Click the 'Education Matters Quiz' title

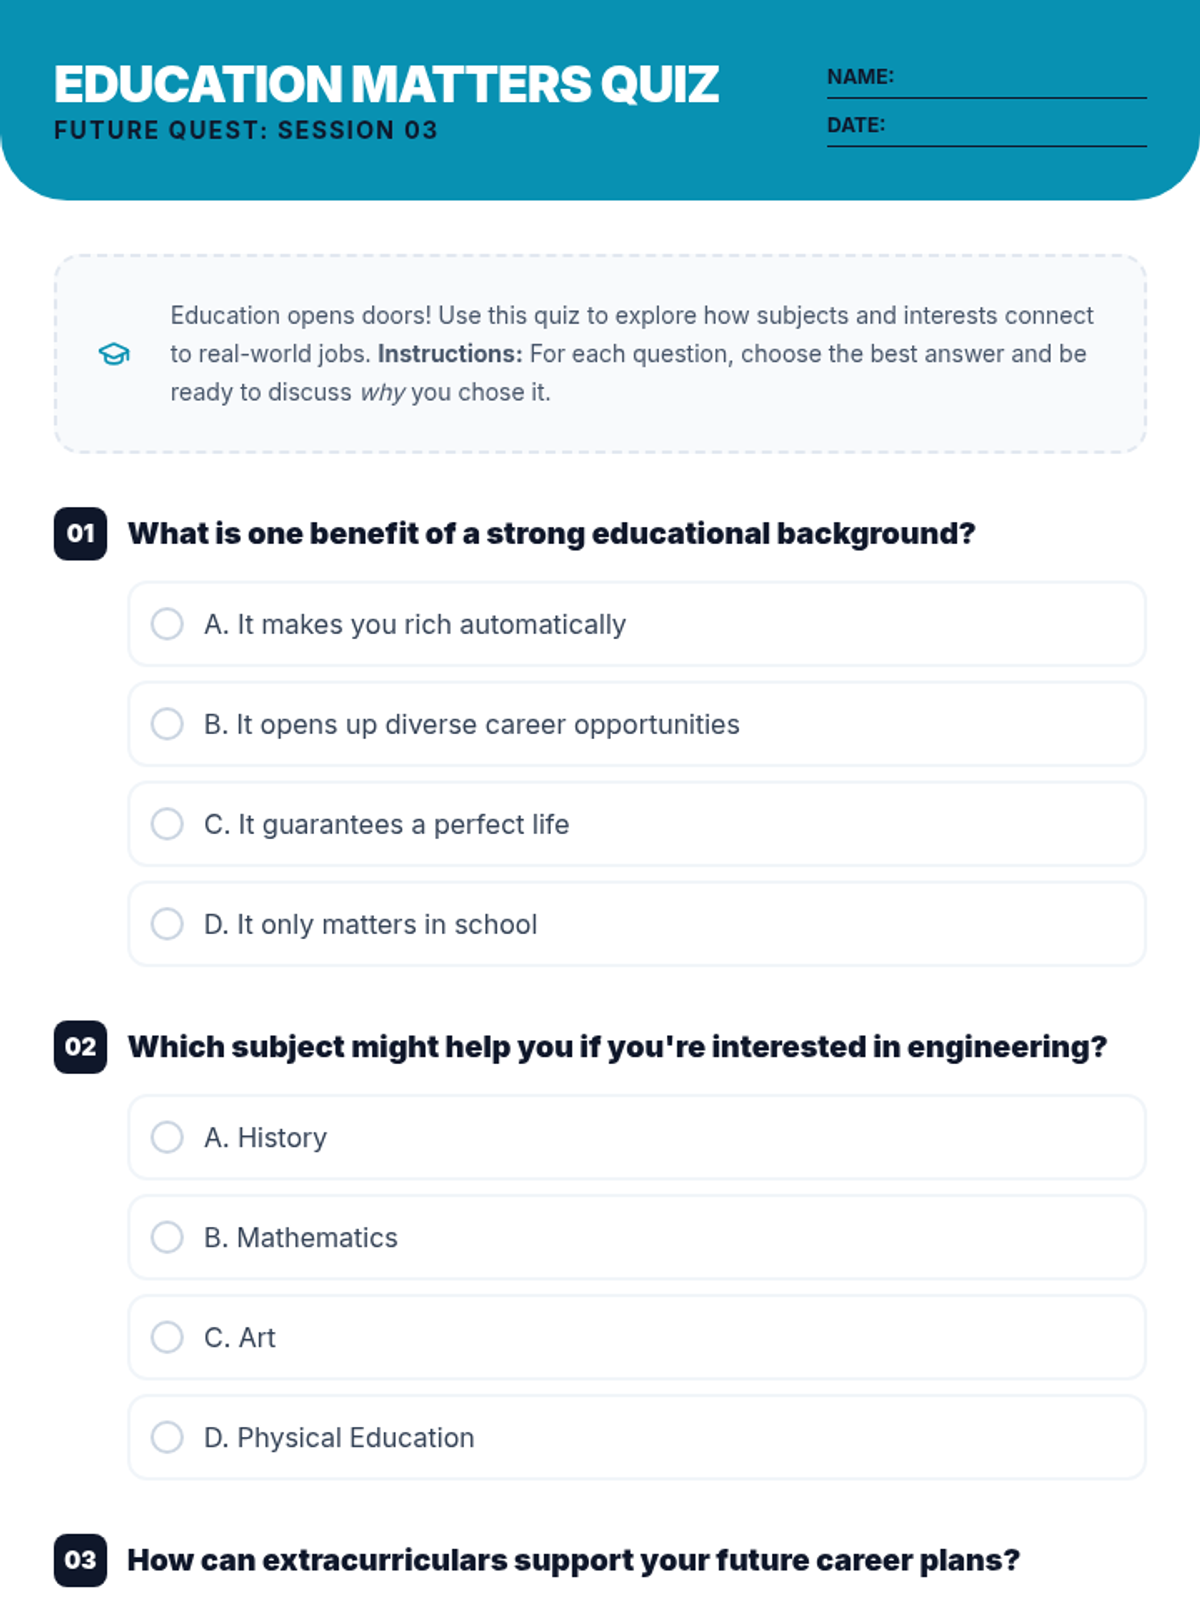(x=386, y=84)
